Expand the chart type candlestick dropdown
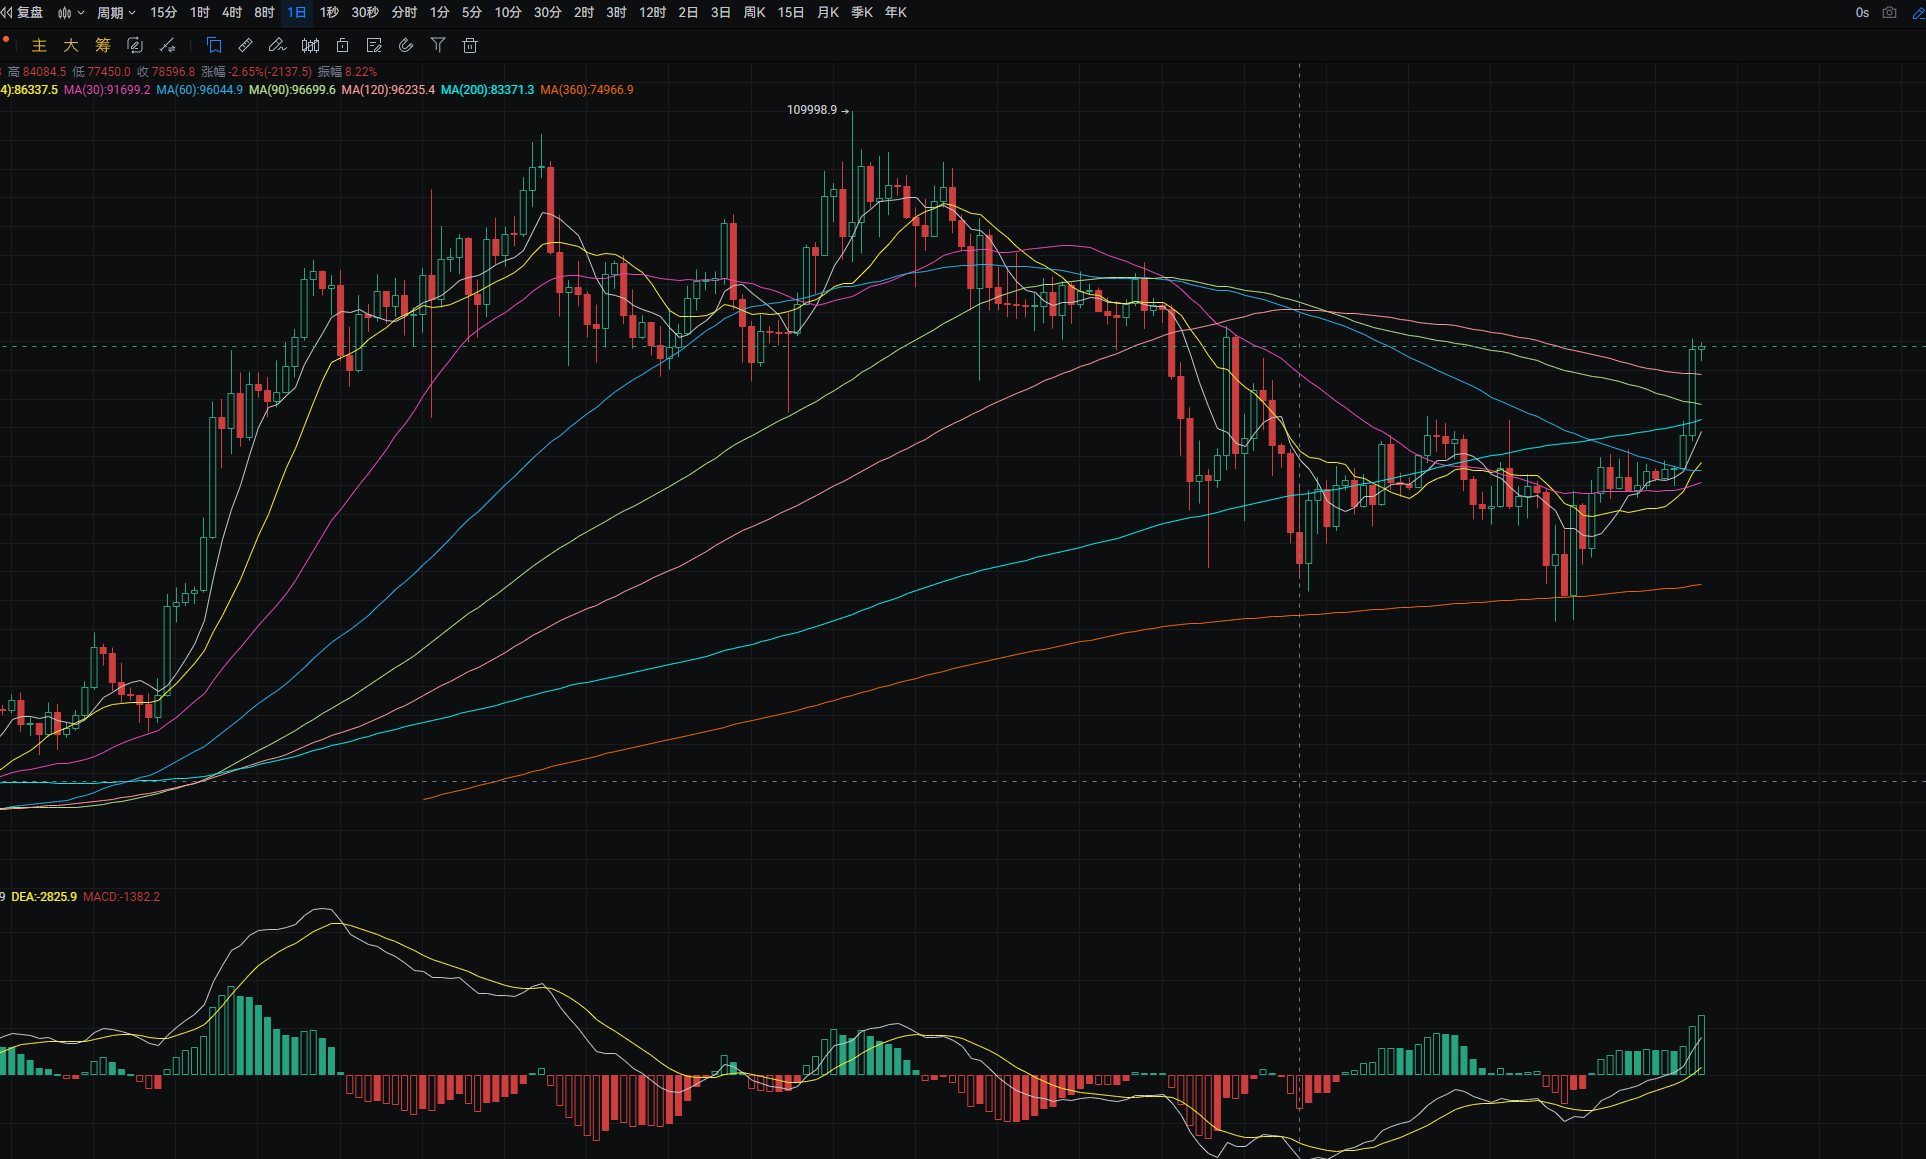The height and width of the screenshot is (1159, 1926). click(71, 13)
